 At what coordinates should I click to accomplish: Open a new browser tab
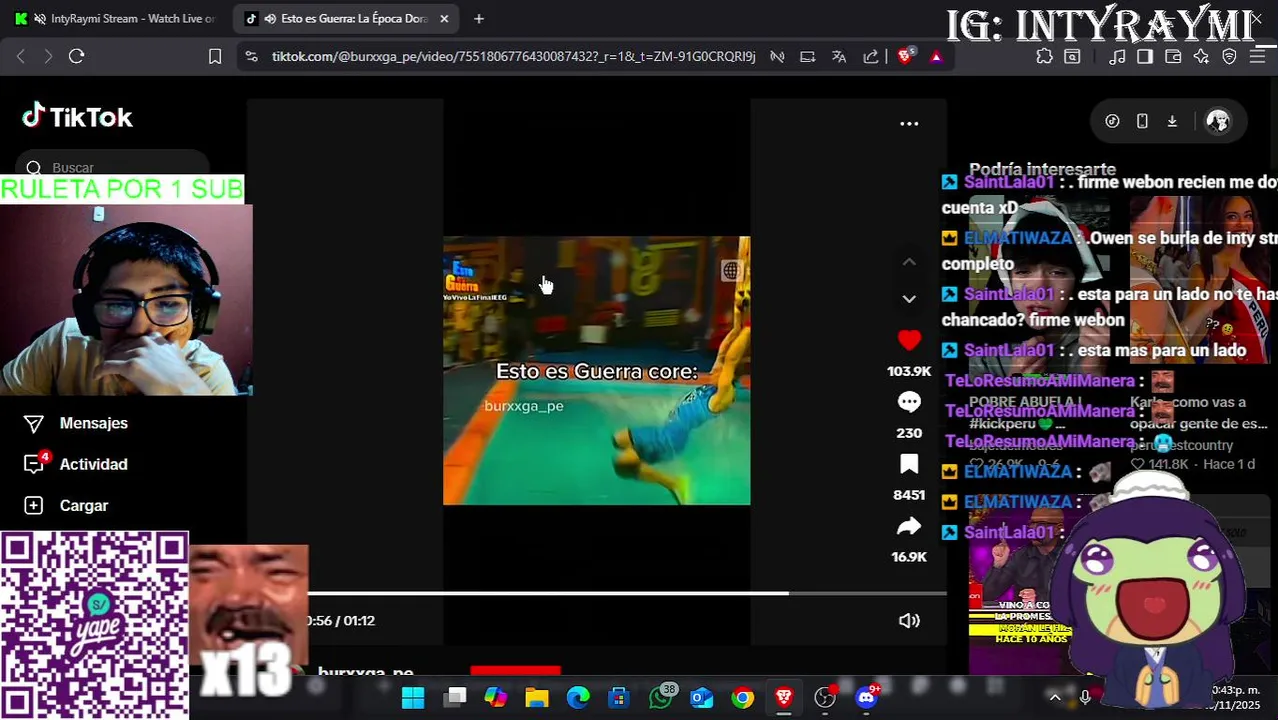click(479, 19)
